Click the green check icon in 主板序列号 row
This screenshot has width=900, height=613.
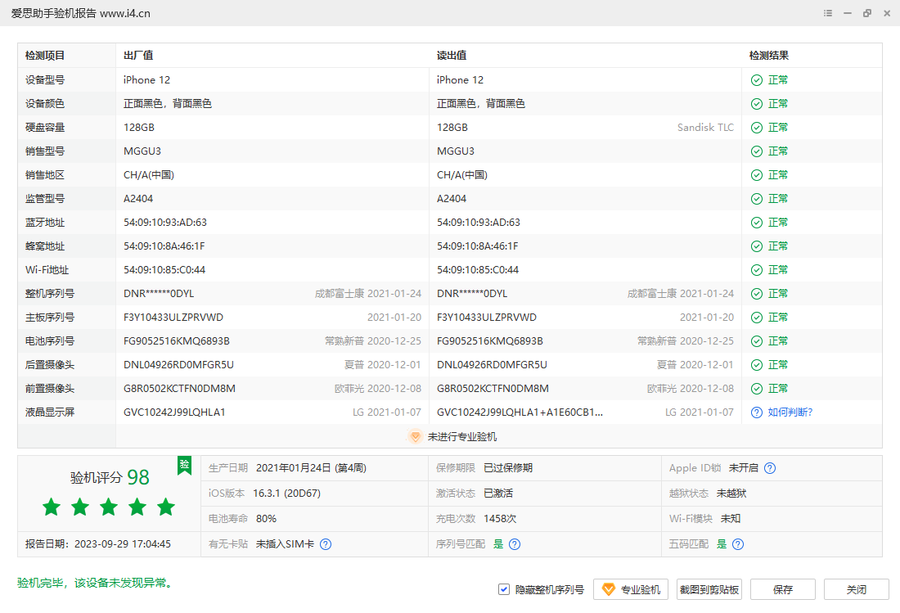[757, 317]
